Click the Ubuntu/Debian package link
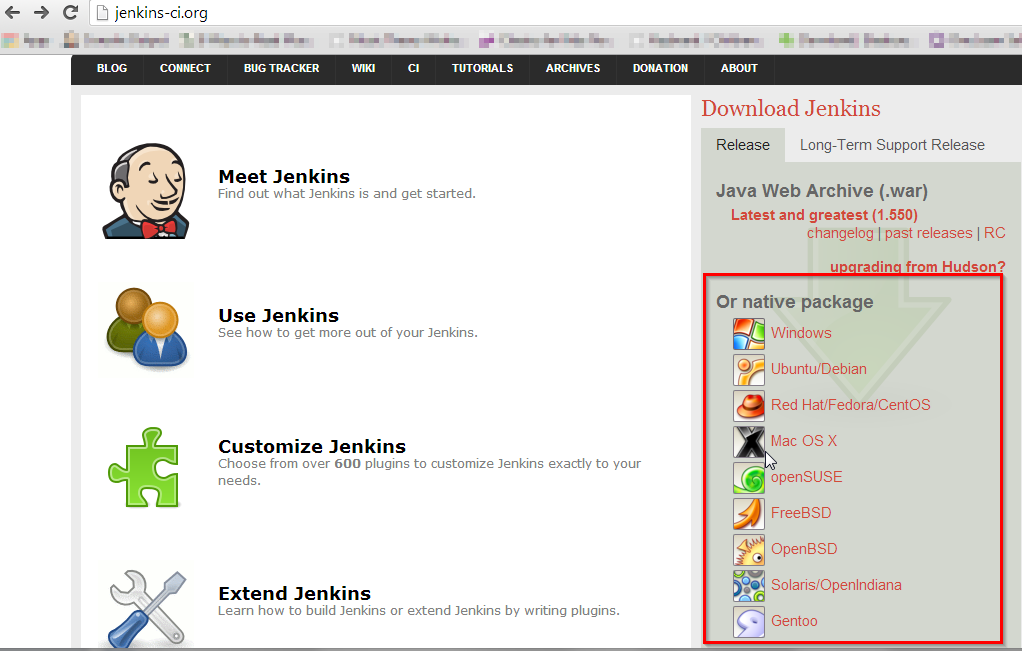 coord(819,369)
